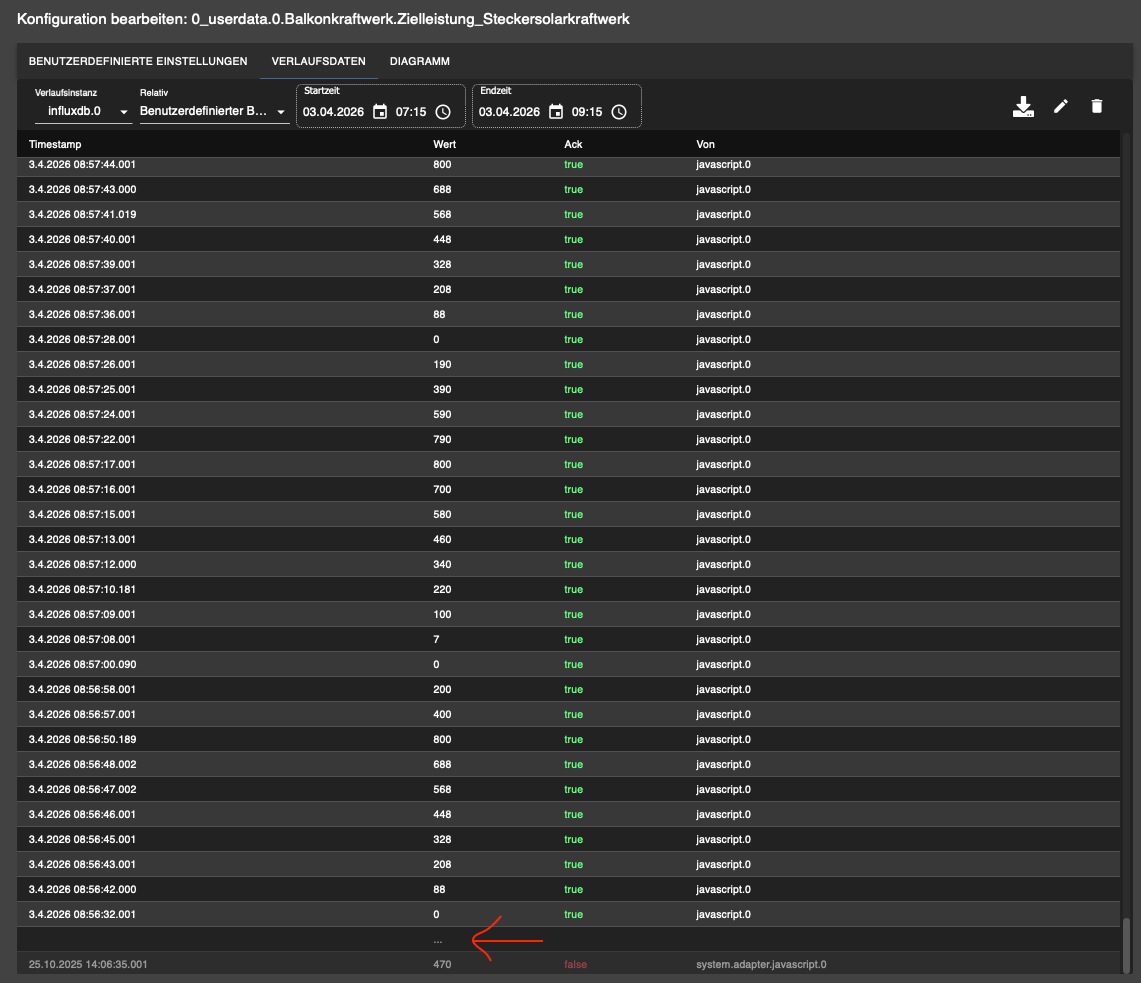The width and height of the screenshot is (1141, 983).
Task: Expand the Verlaufsinstanz influxdb.0 dropdown
Action: click(83, 112)
